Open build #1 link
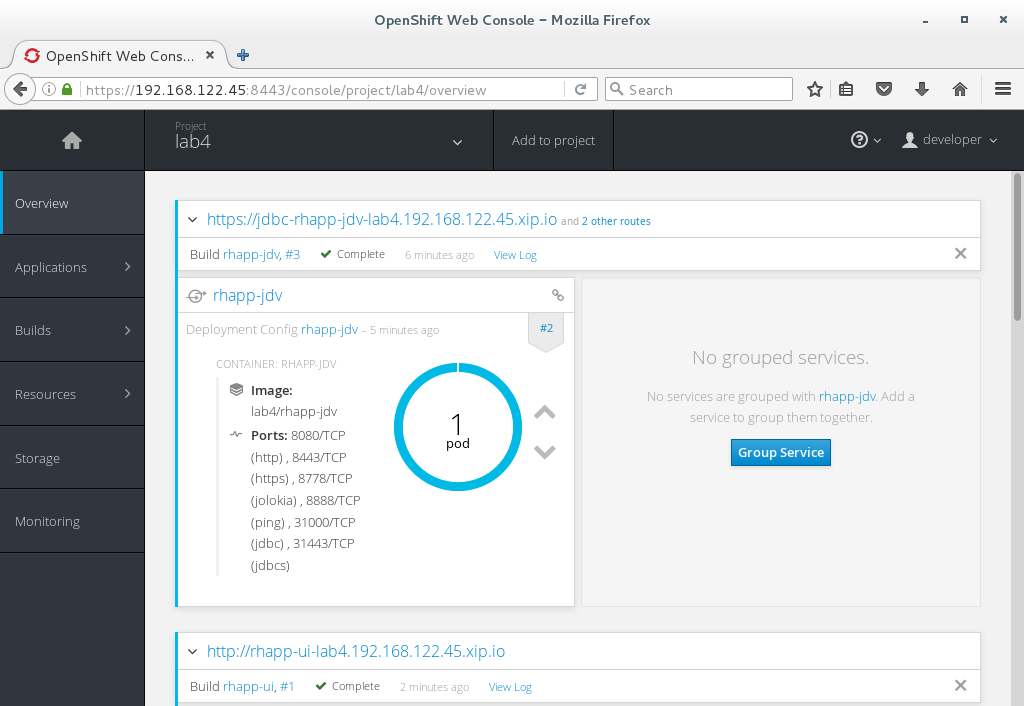 pos(287,686)
